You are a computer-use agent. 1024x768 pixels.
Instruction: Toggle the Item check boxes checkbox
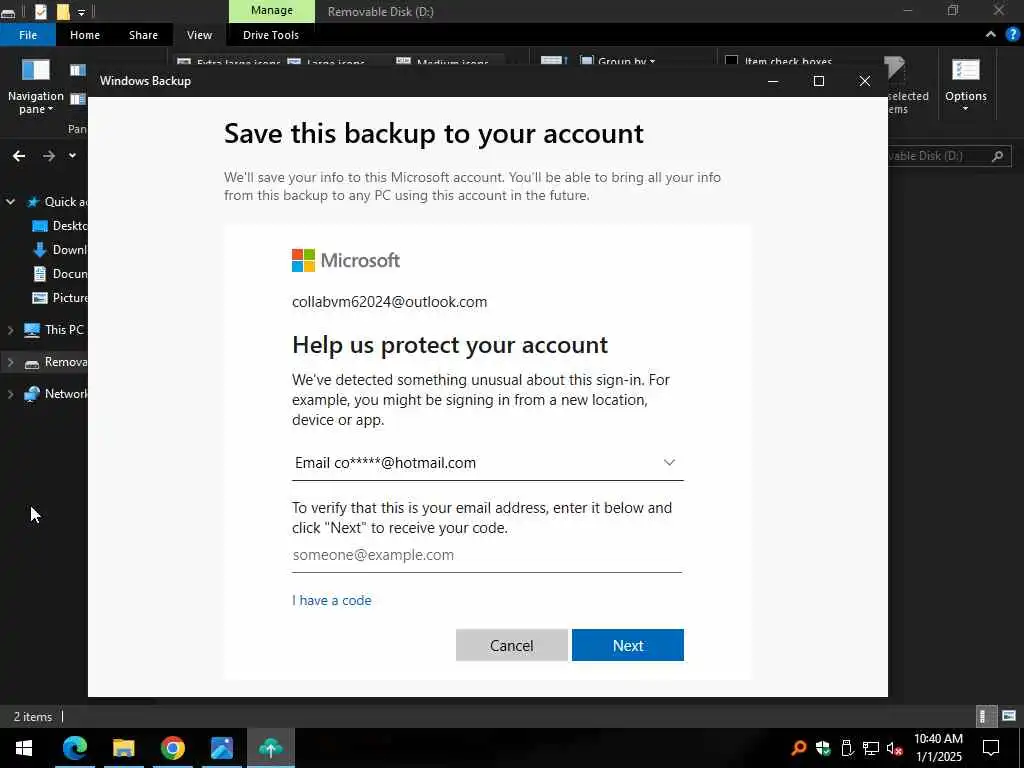click(x=731, y=61)
